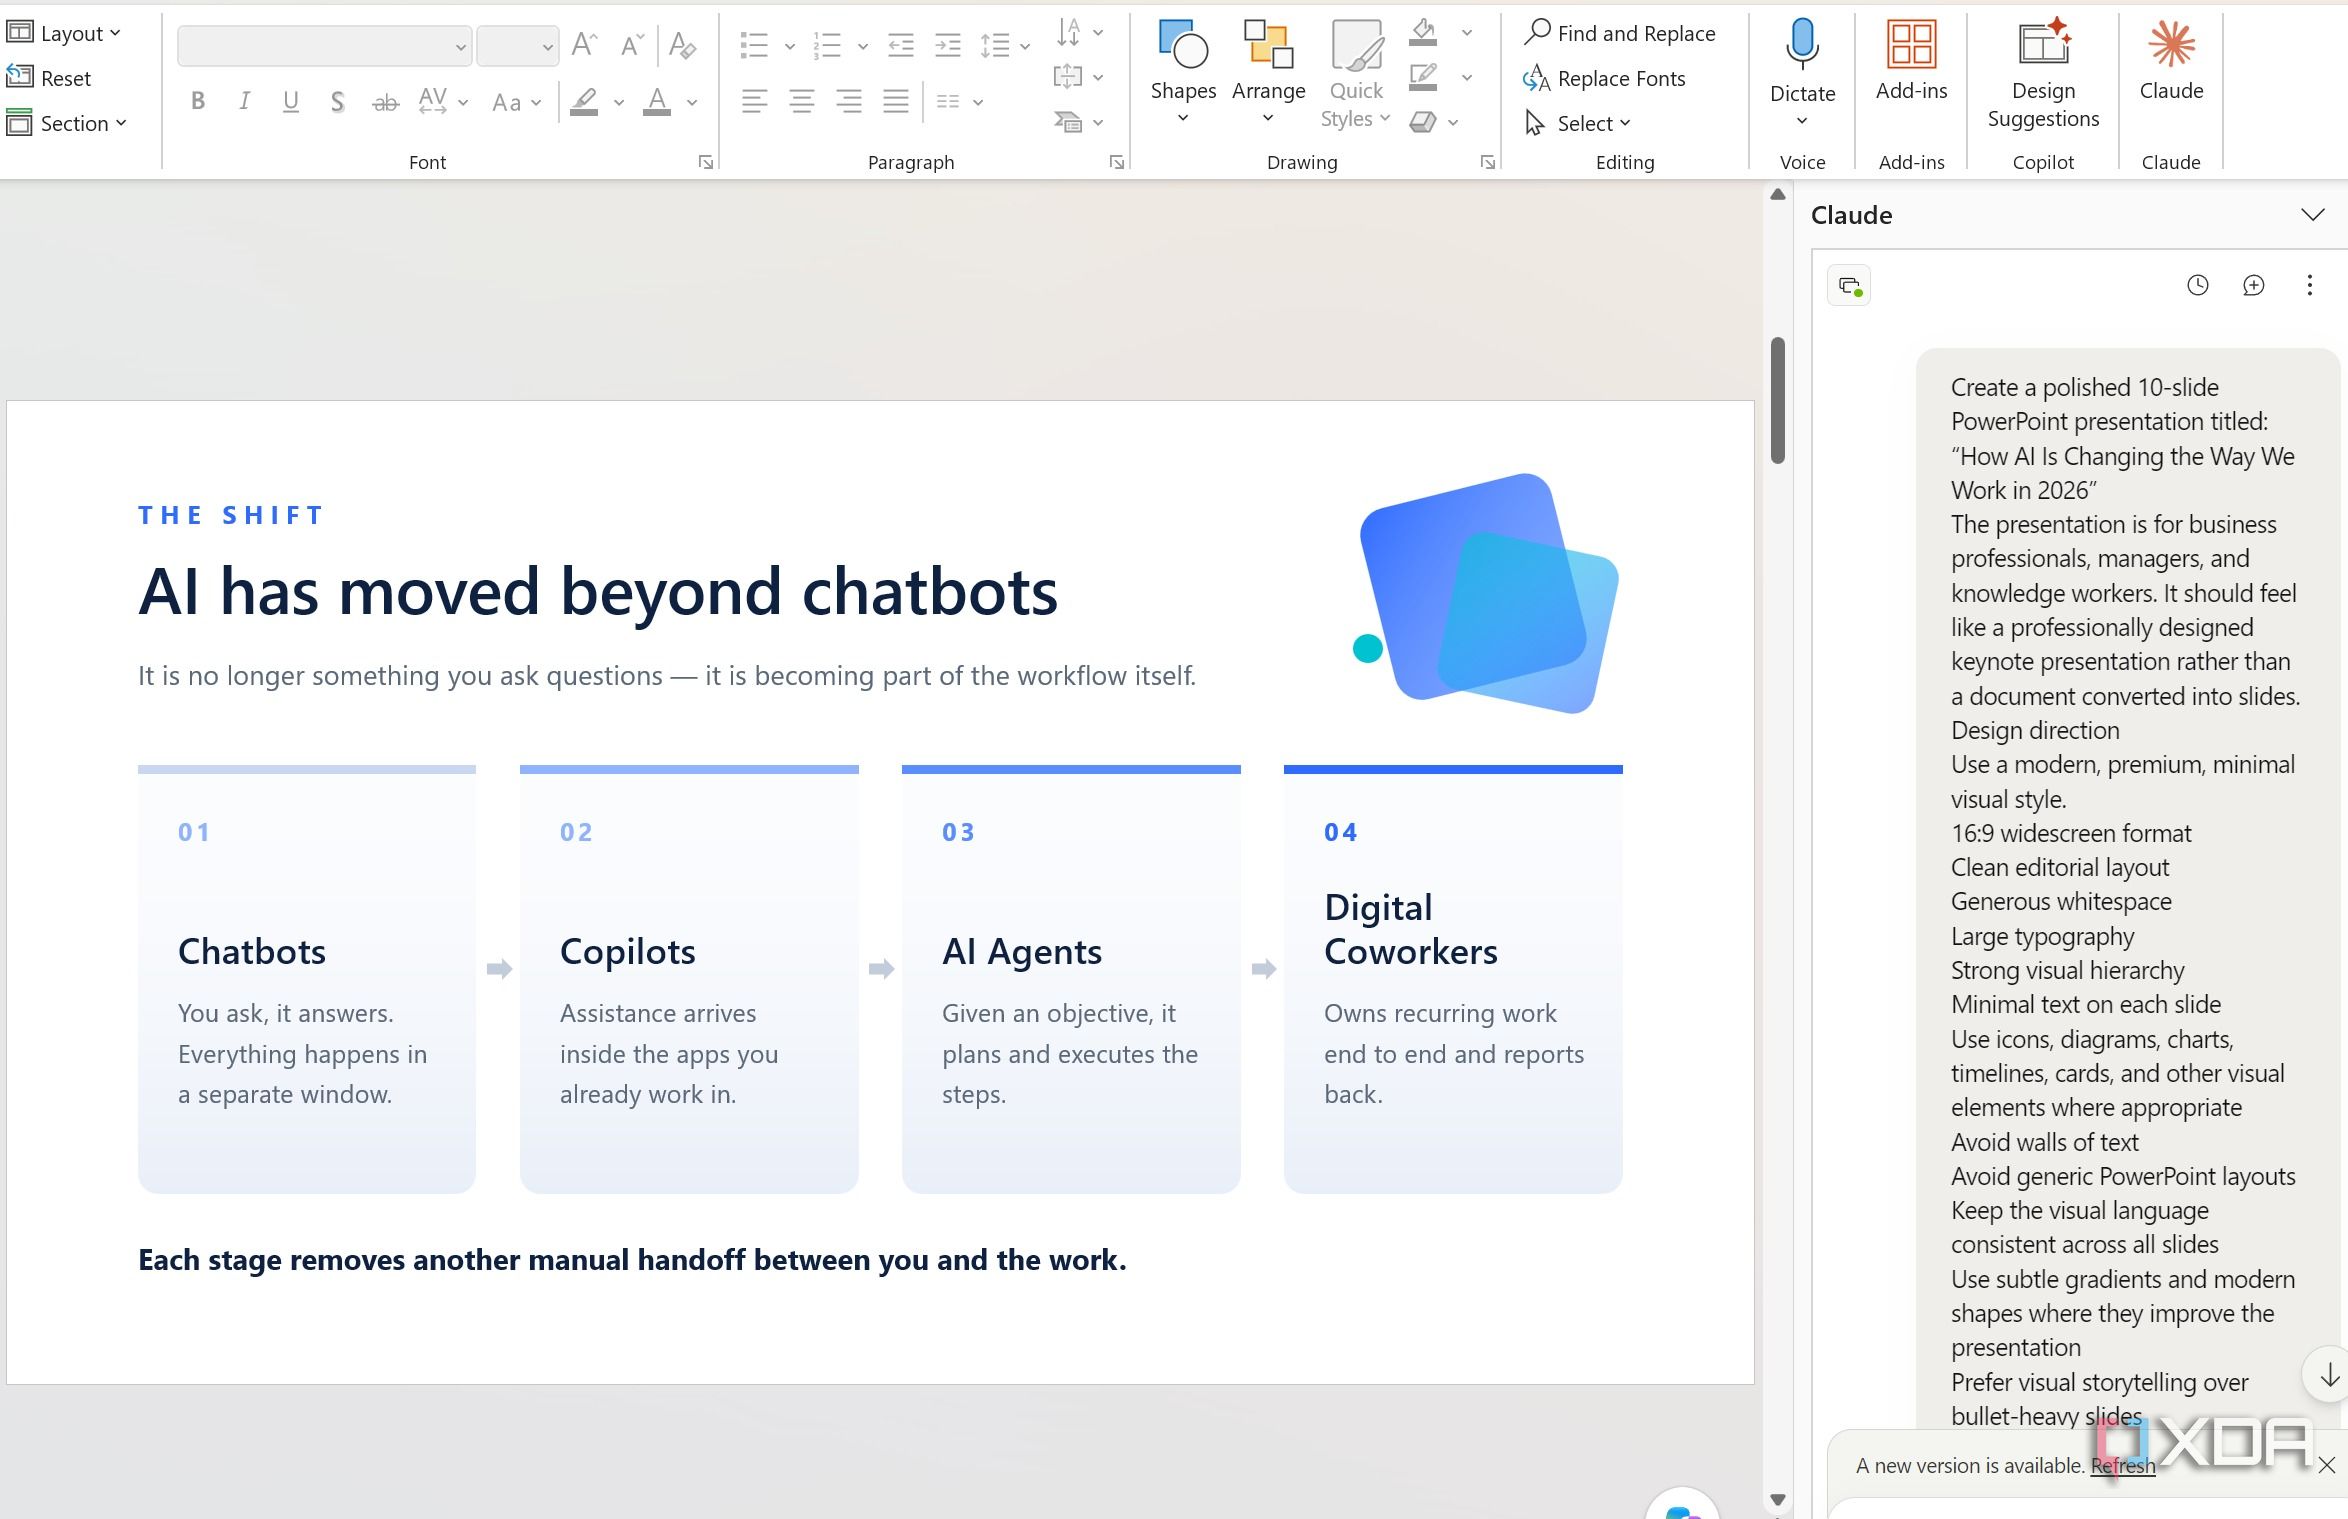Start new chat in Claude pane
Screen dimensions: 2348x1519
(2253, 285)
